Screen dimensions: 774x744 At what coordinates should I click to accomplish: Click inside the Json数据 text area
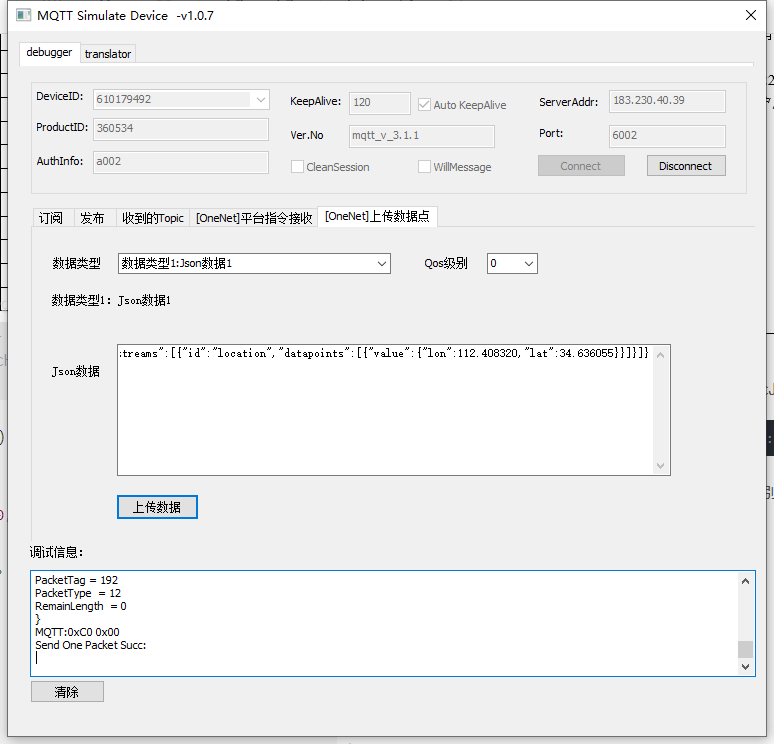pyautogui.click(x=385, y=410)
